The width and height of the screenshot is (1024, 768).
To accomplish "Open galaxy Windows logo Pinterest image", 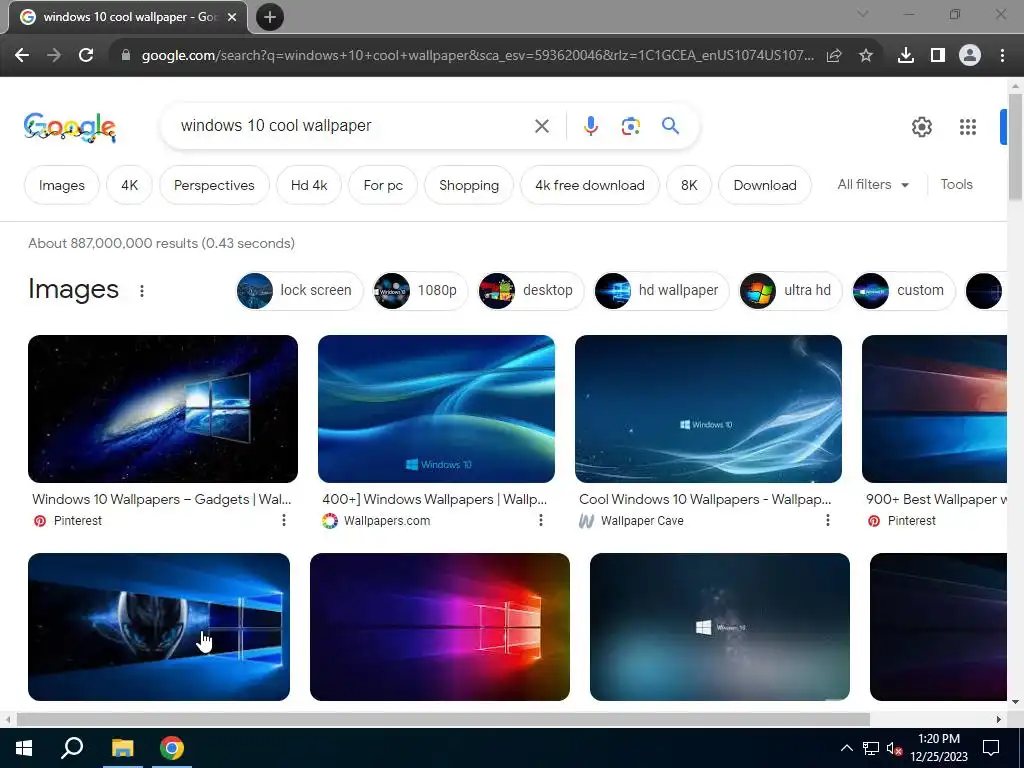I will point(163,409).
